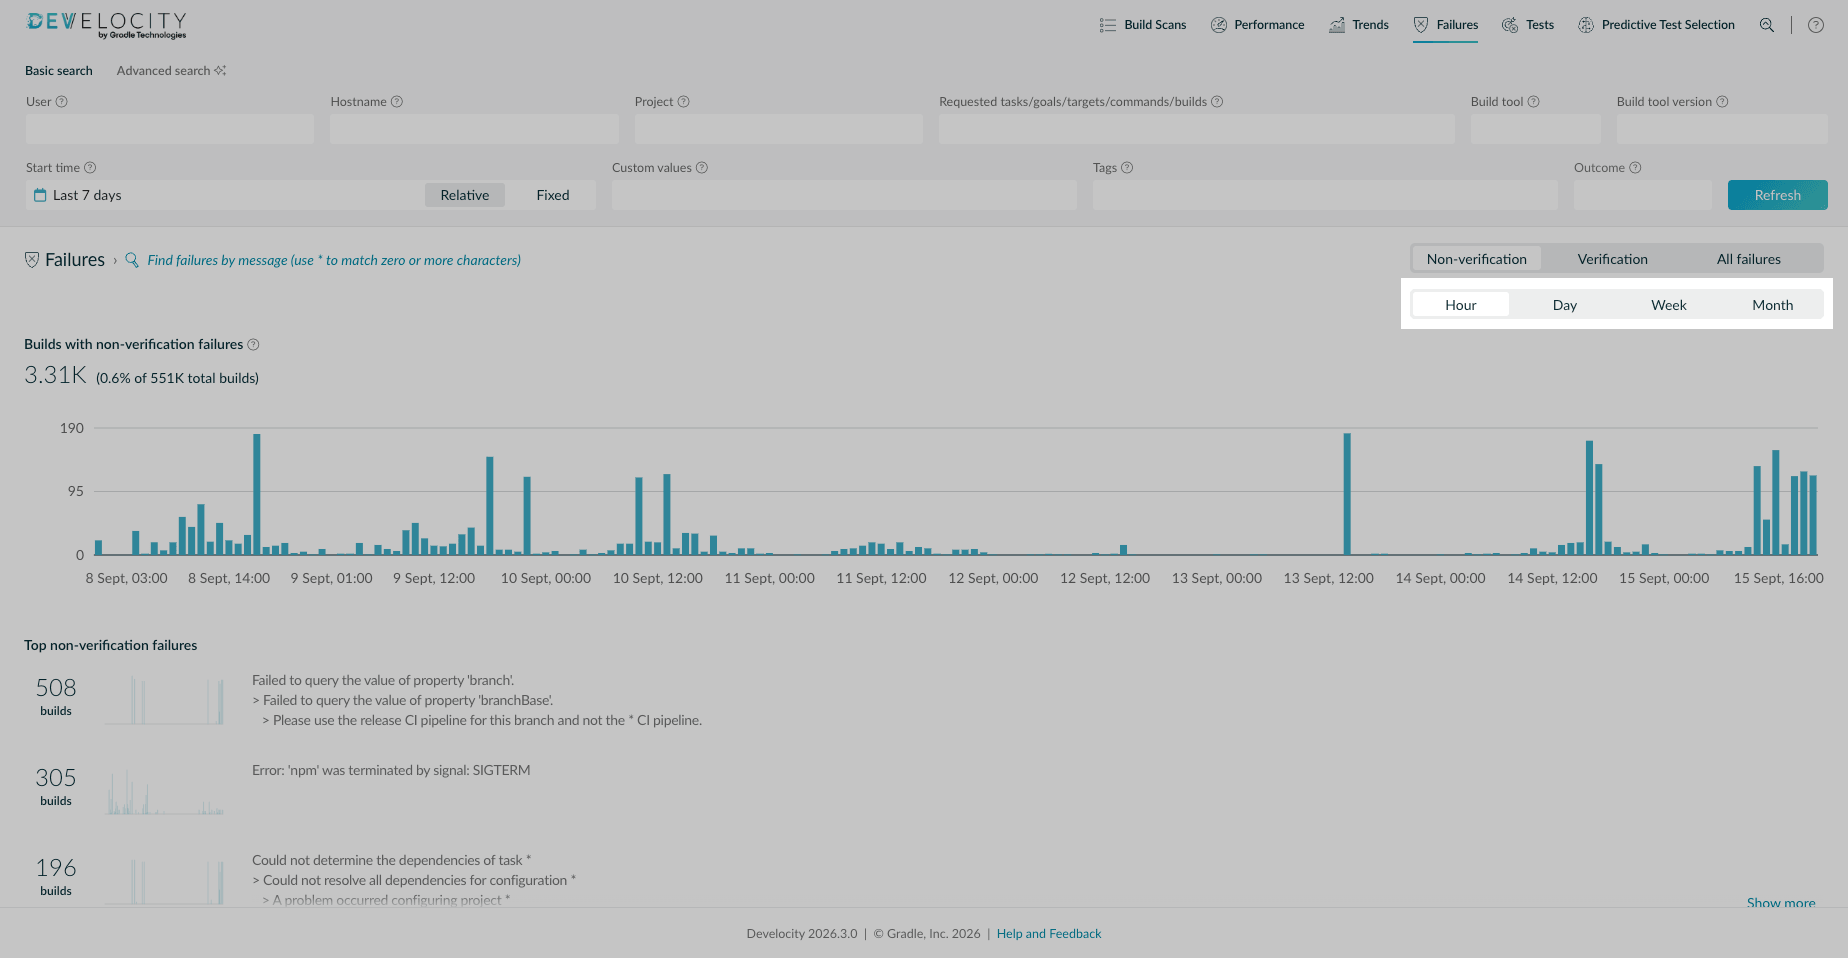Click the sparkline for 305 builds failure

click(165, 790)
